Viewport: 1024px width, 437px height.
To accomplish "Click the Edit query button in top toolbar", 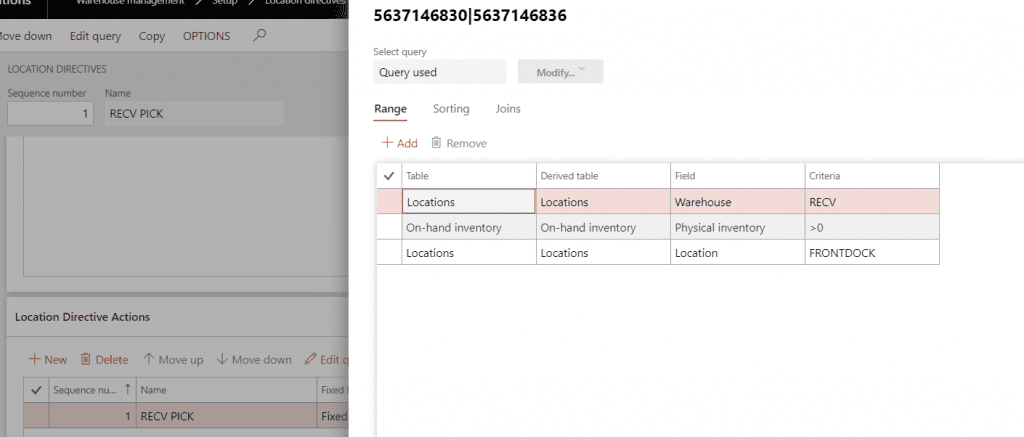I will click(x=95, y=36).
